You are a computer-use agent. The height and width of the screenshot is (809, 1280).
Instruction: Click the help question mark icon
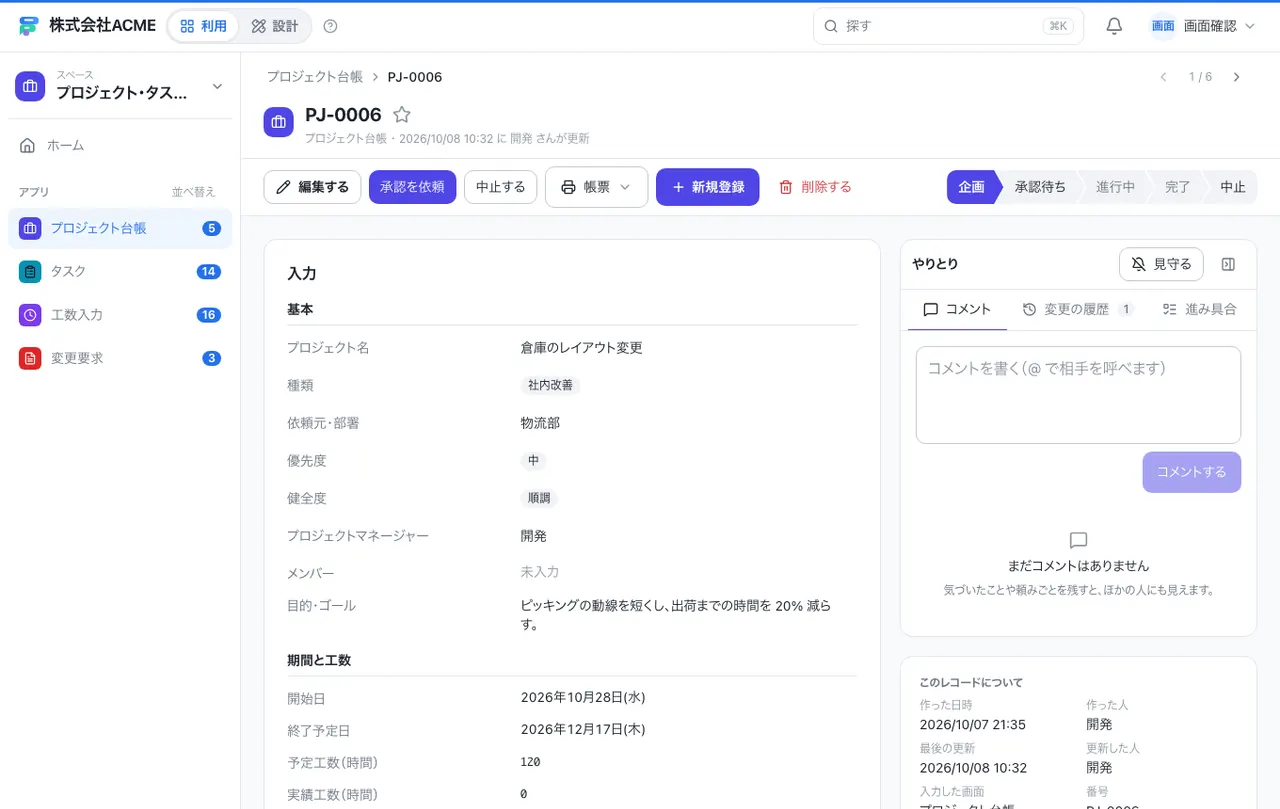point(331,26)
